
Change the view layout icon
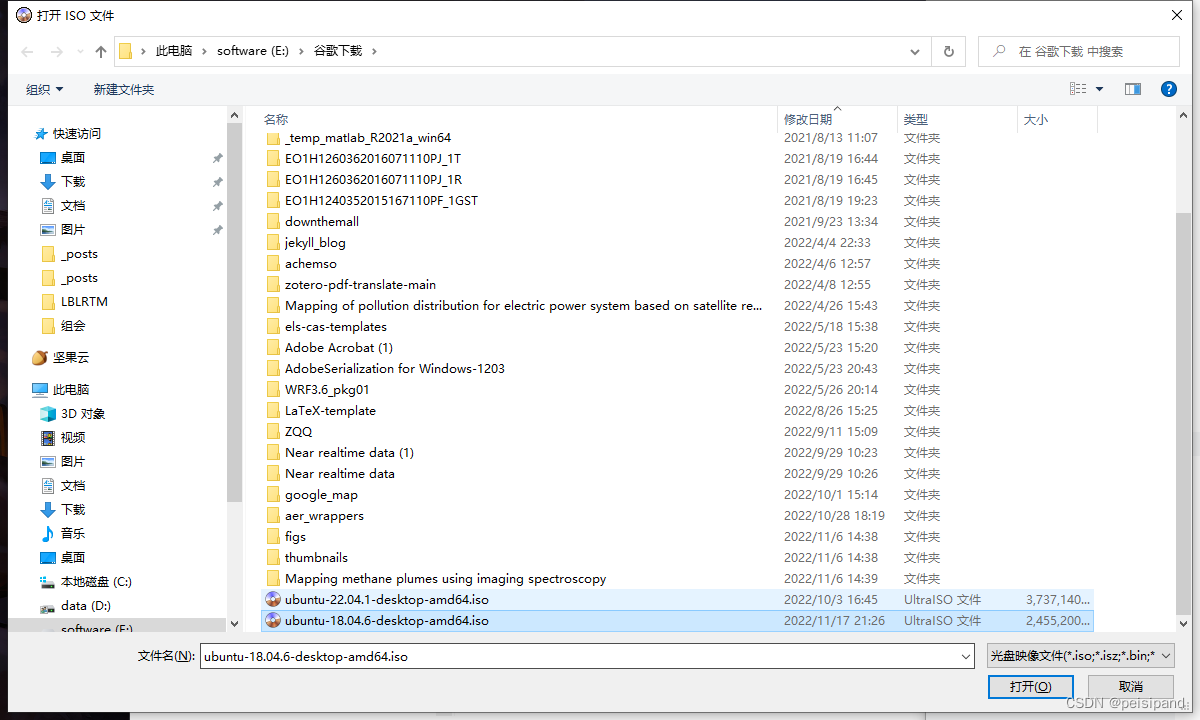click(1078, 89)
